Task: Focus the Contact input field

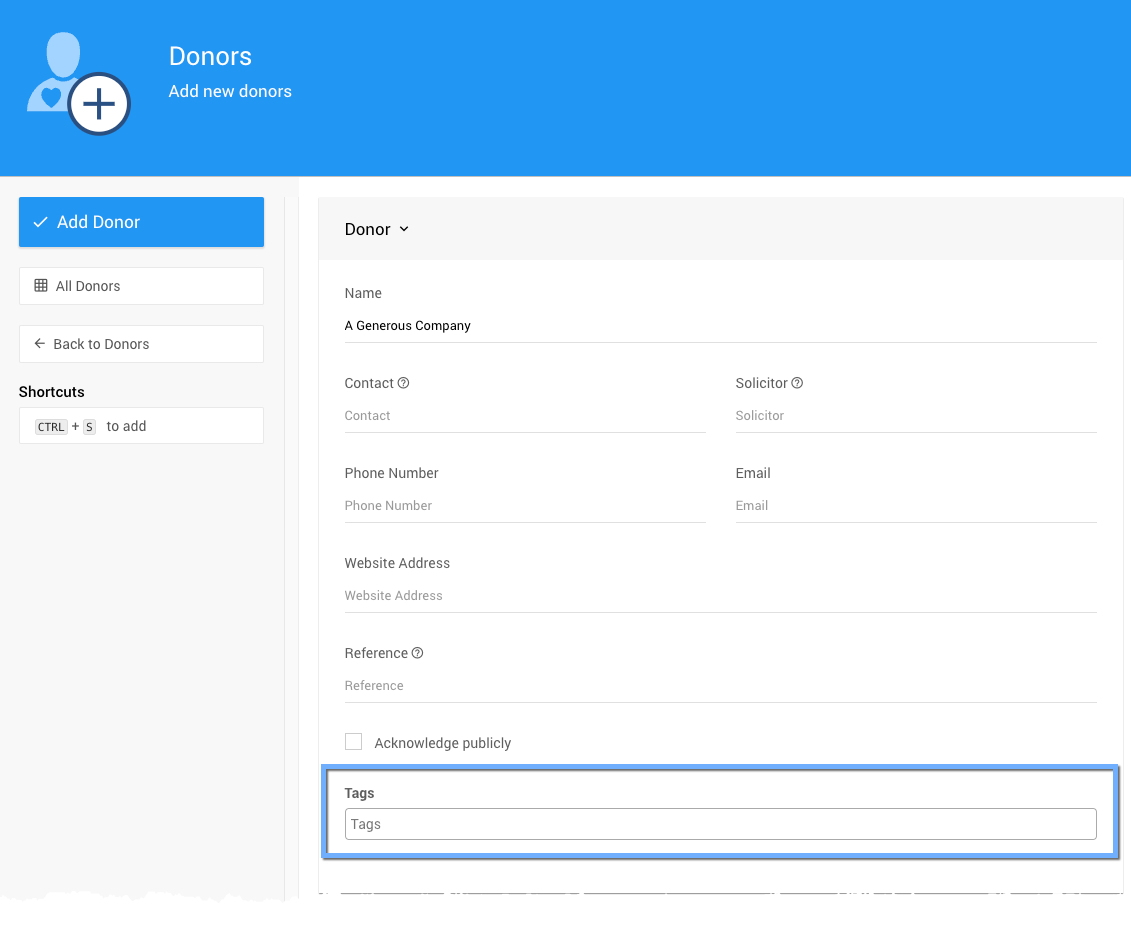Action: [x=525, y=416]
